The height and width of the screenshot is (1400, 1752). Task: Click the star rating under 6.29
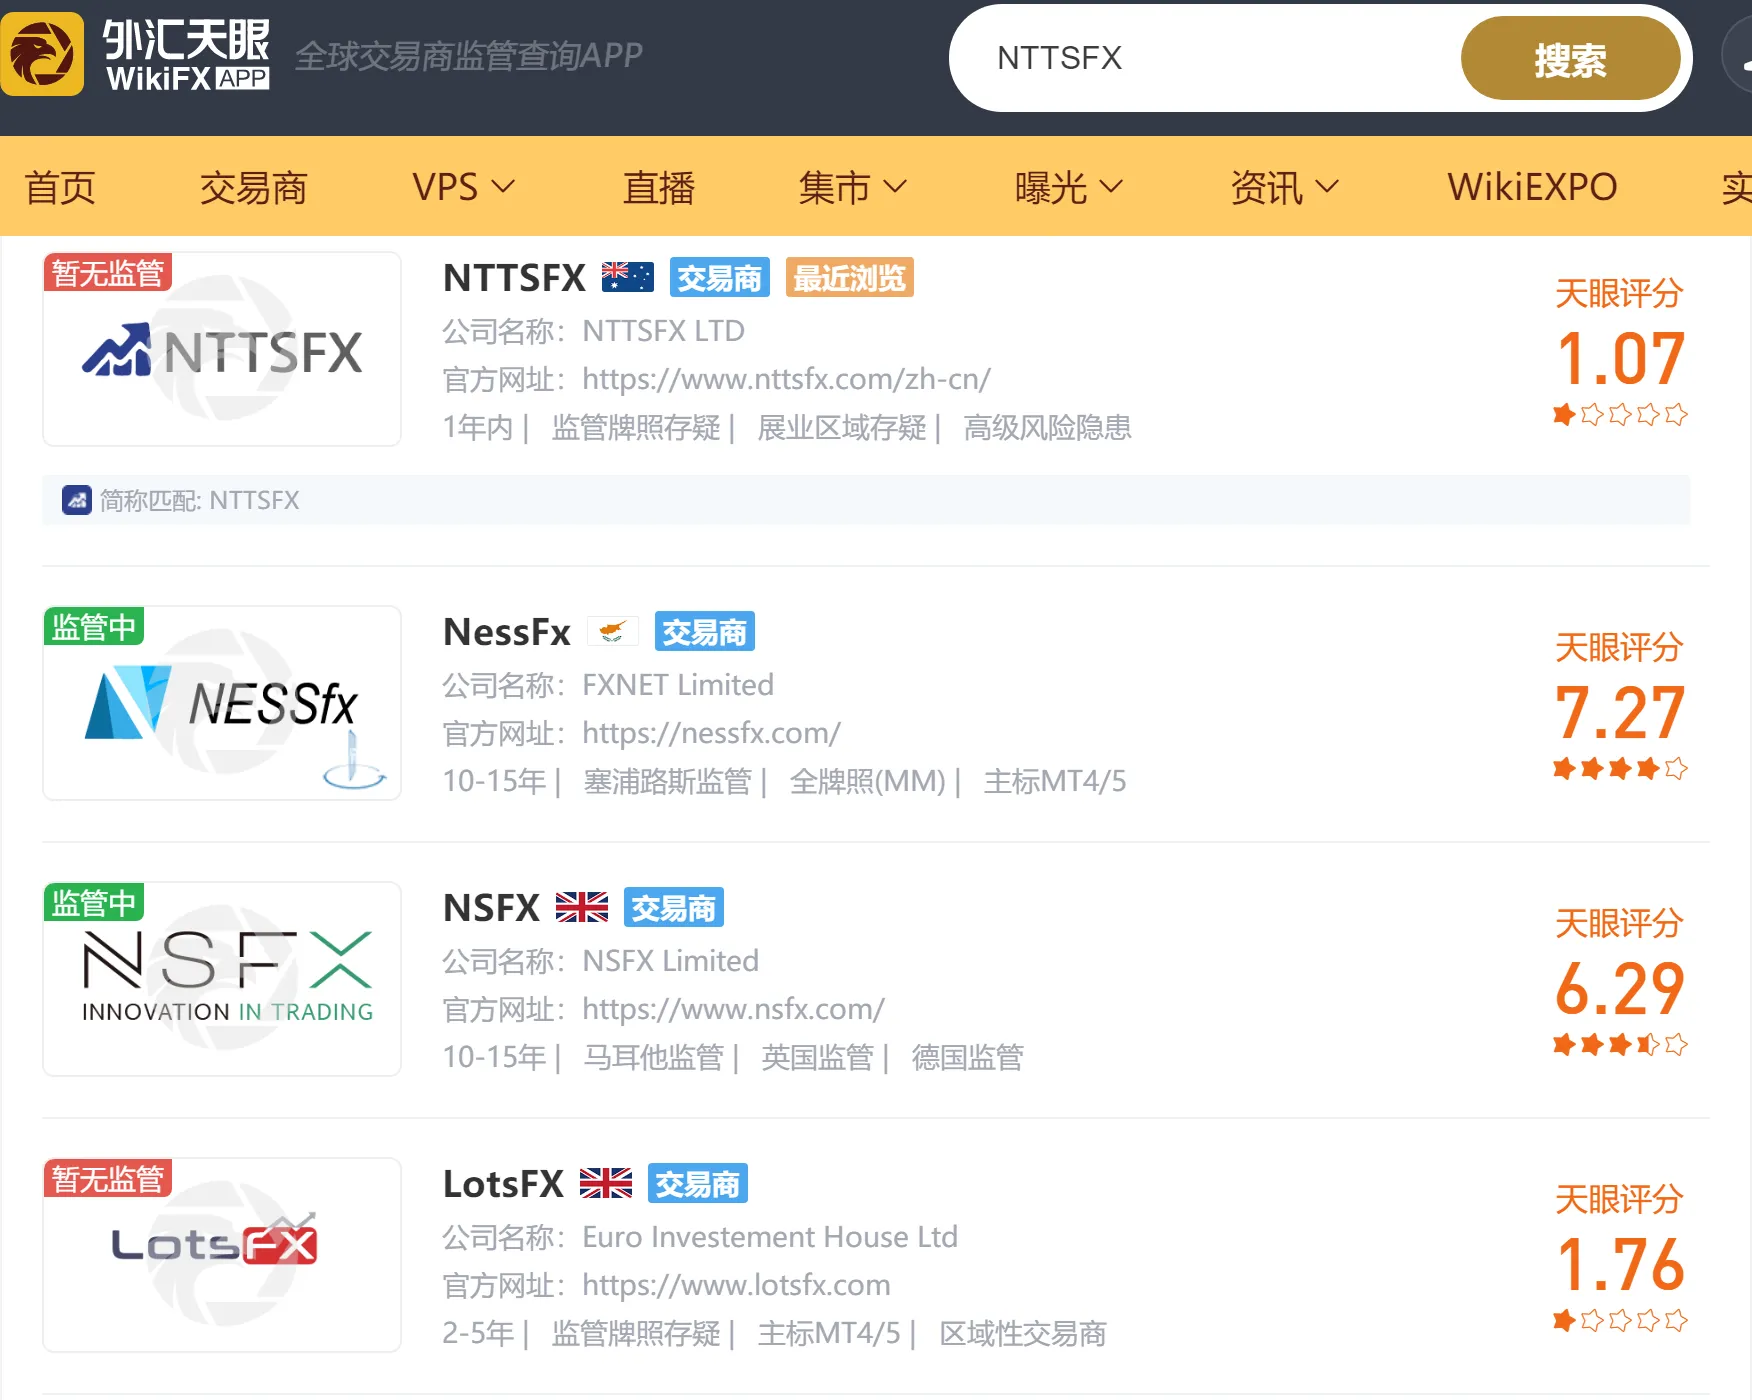pos(1620,1044)
